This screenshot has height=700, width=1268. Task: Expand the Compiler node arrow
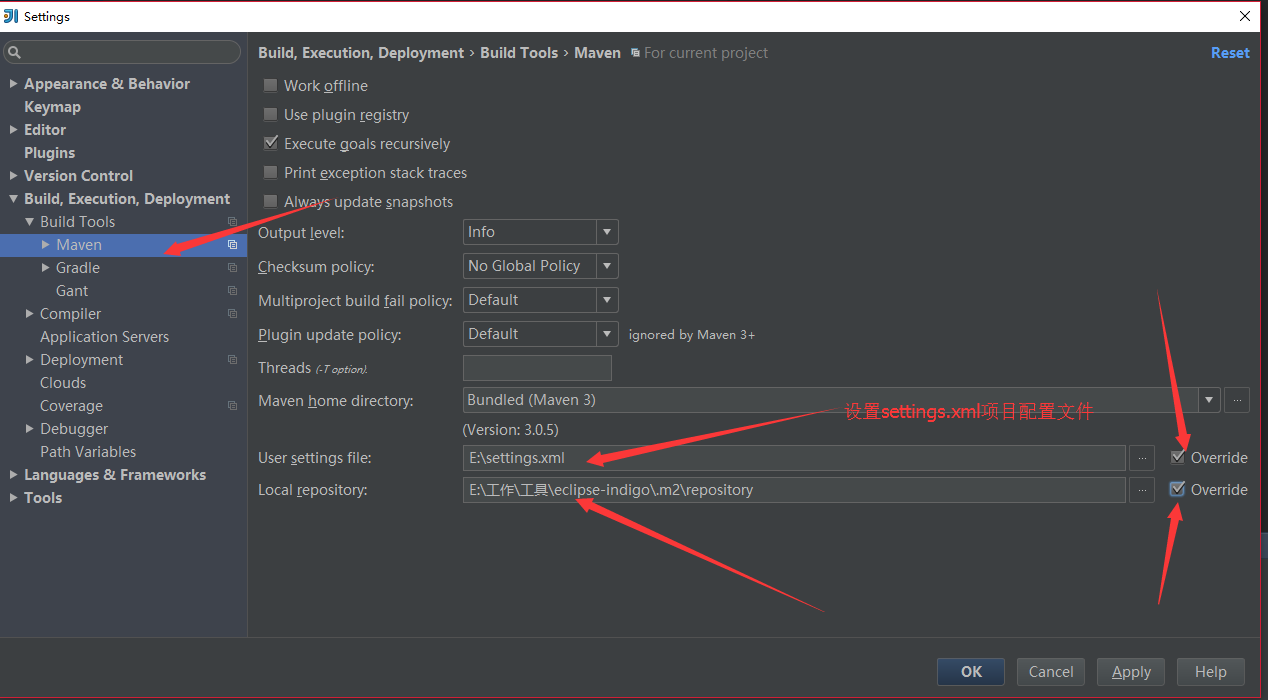click(x=29, y=314)
